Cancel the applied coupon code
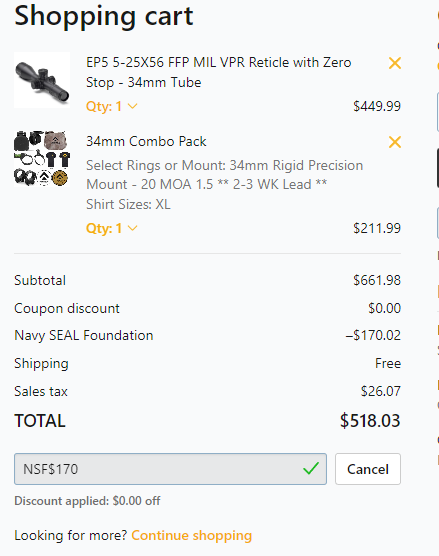The height and width of the screenshot is (556, 439). pos(368,469)
